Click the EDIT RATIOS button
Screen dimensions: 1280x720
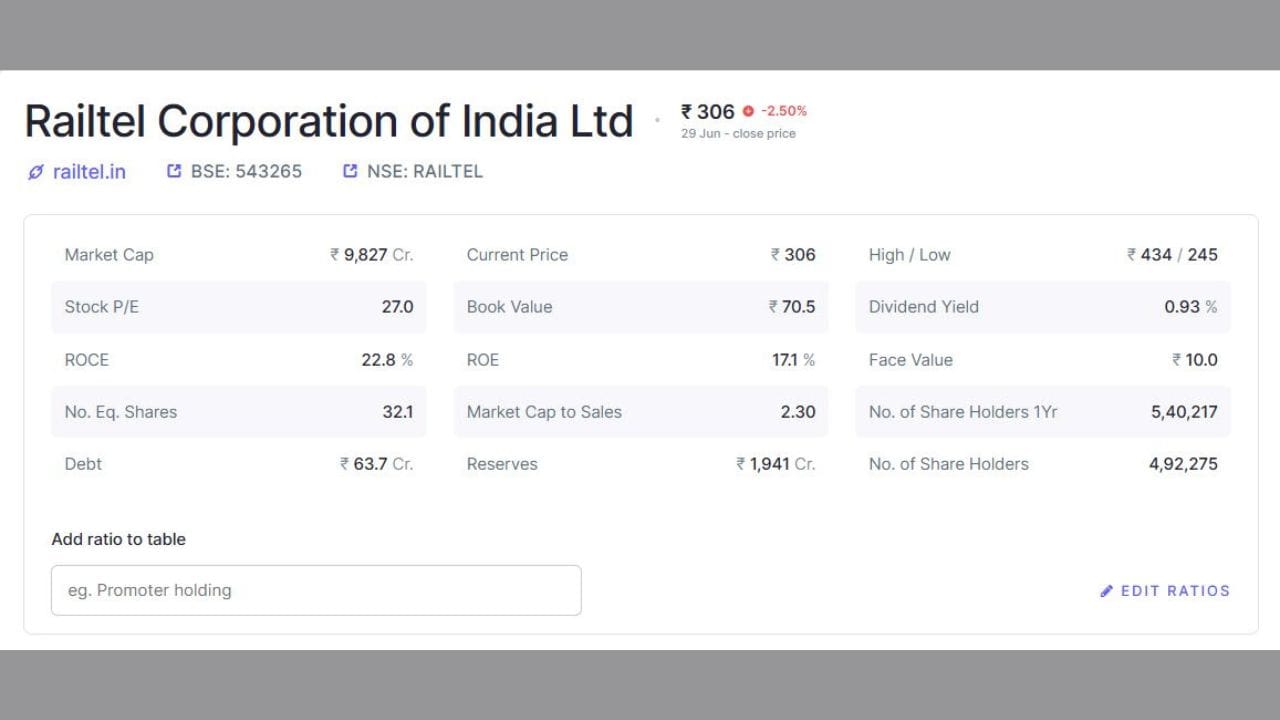click(x=1165, y=591)
